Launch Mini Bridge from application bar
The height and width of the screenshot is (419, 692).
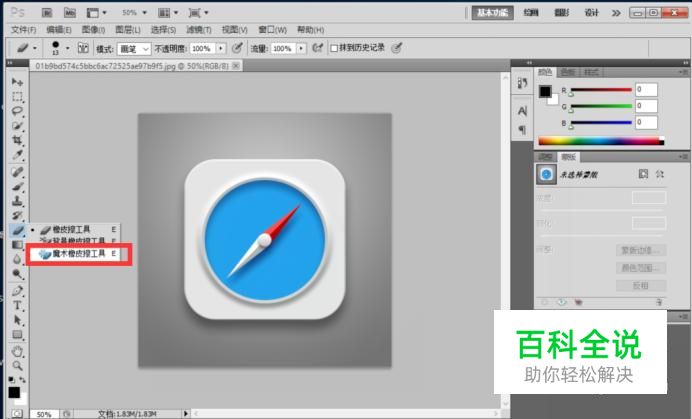[x=70, y=13]
